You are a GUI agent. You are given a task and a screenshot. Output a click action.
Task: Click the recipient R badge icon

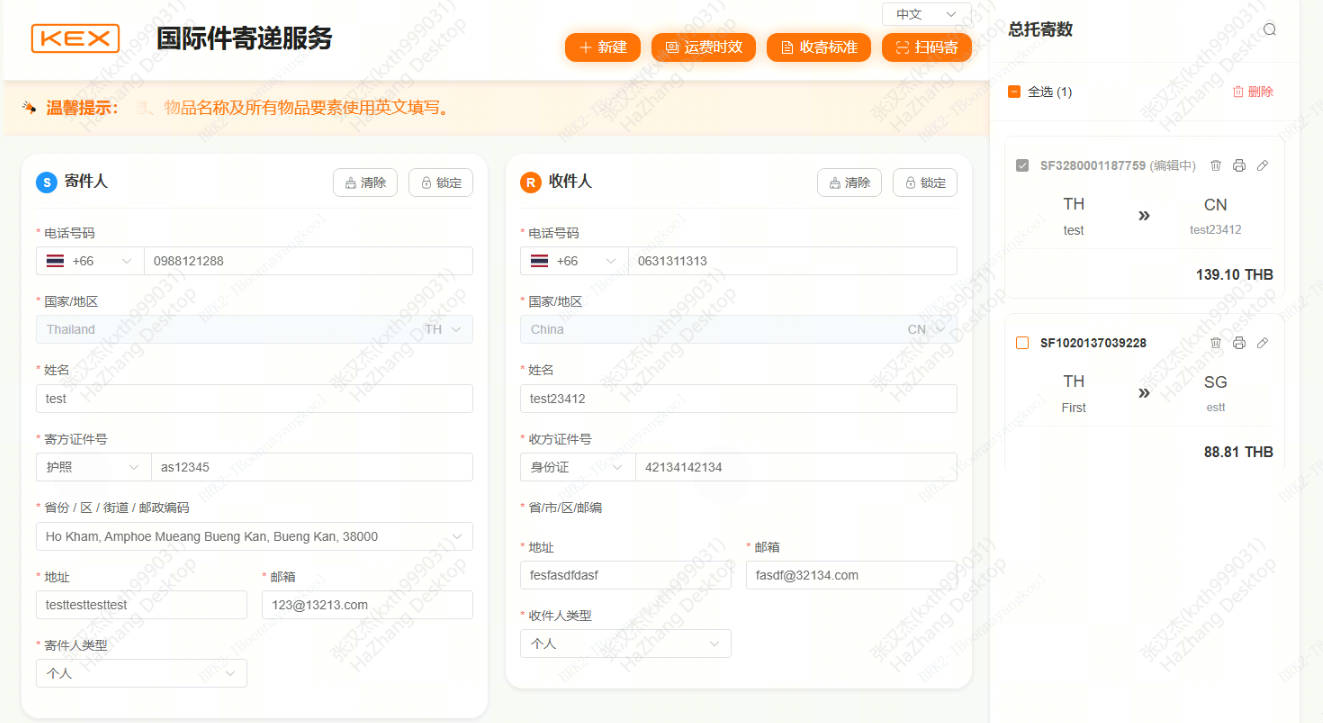[x=530, y=182]
